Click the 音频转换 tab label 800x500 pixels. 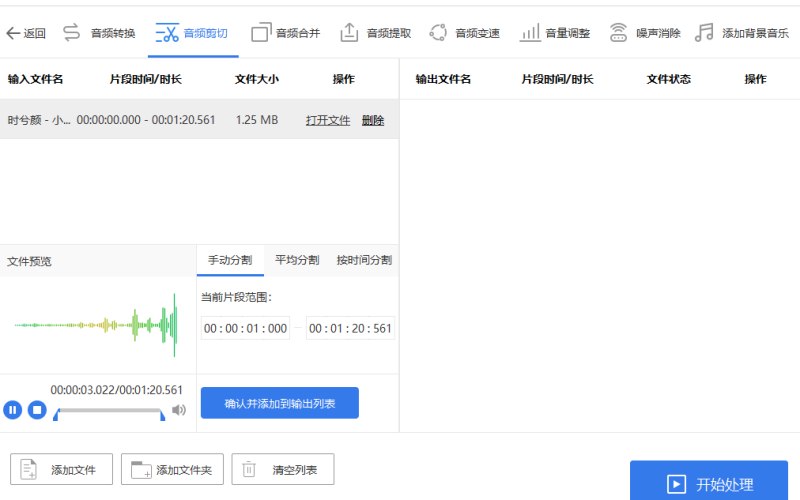[x=113, y=33]
